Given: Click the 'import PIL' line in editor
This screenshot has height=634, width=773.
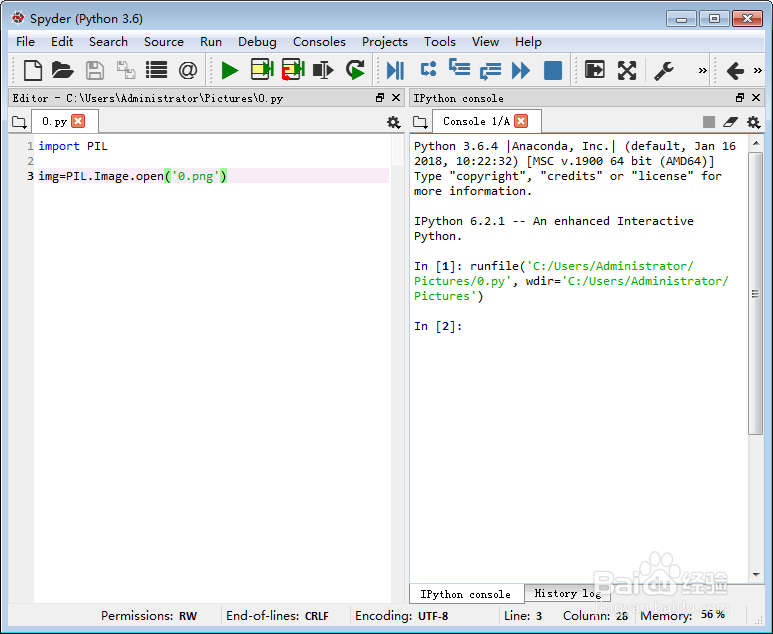Looking at the screenshot, I should pos(73,146).
